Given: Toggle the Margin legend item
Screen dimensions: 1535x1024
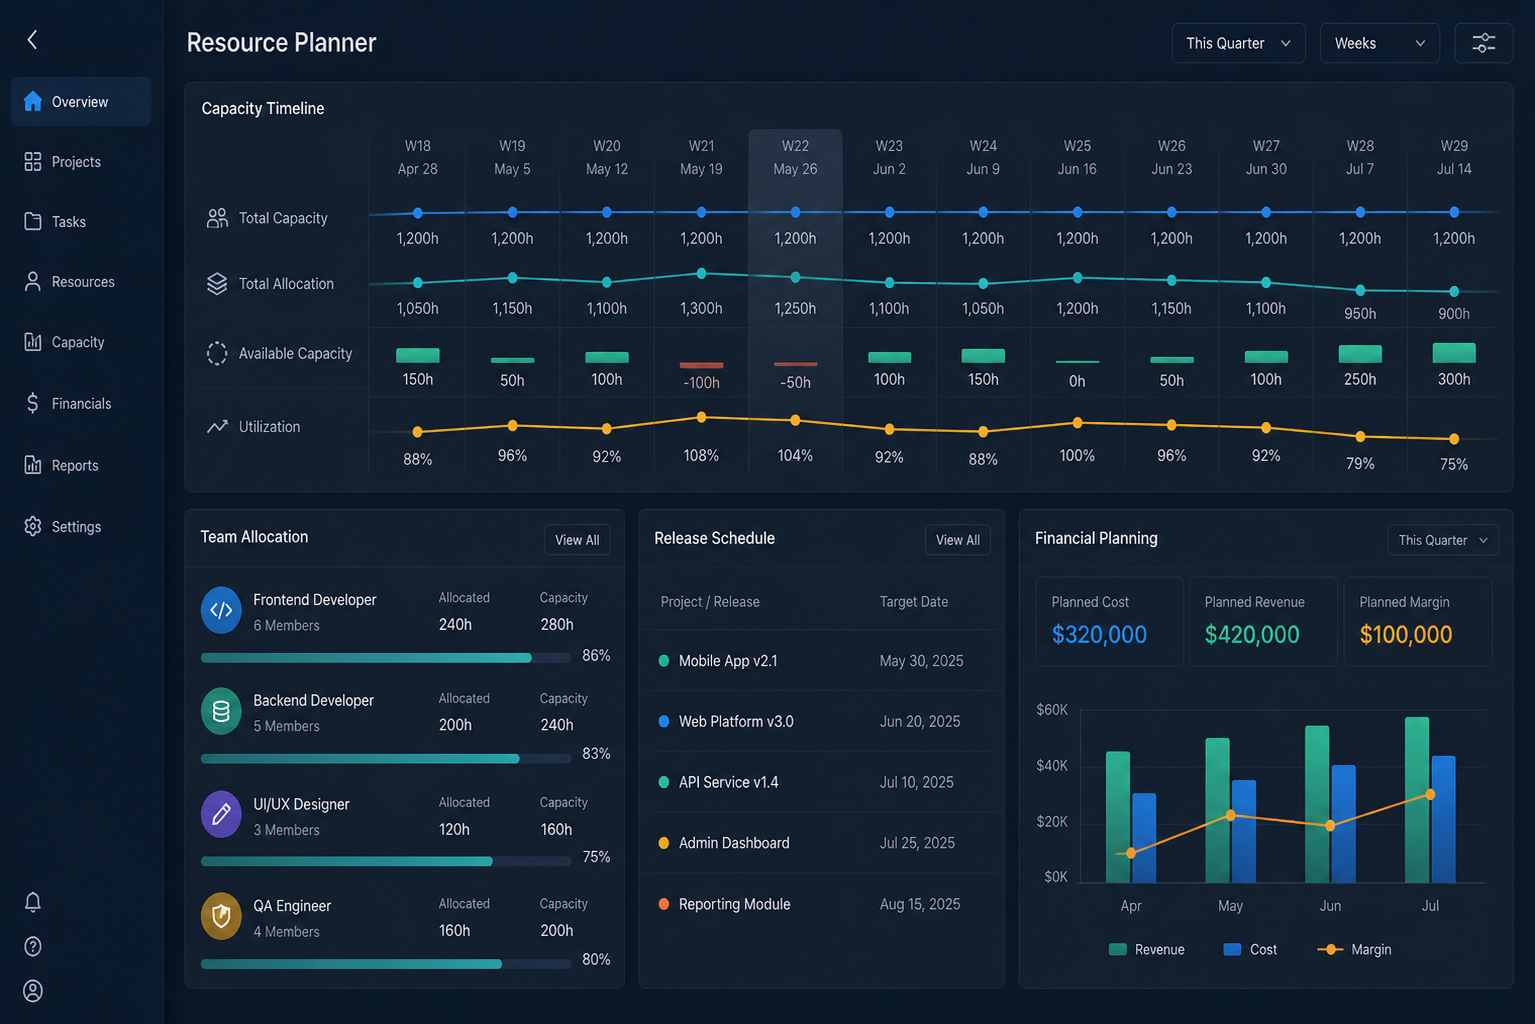Looking at the screenshot, I should (1355, 949).
